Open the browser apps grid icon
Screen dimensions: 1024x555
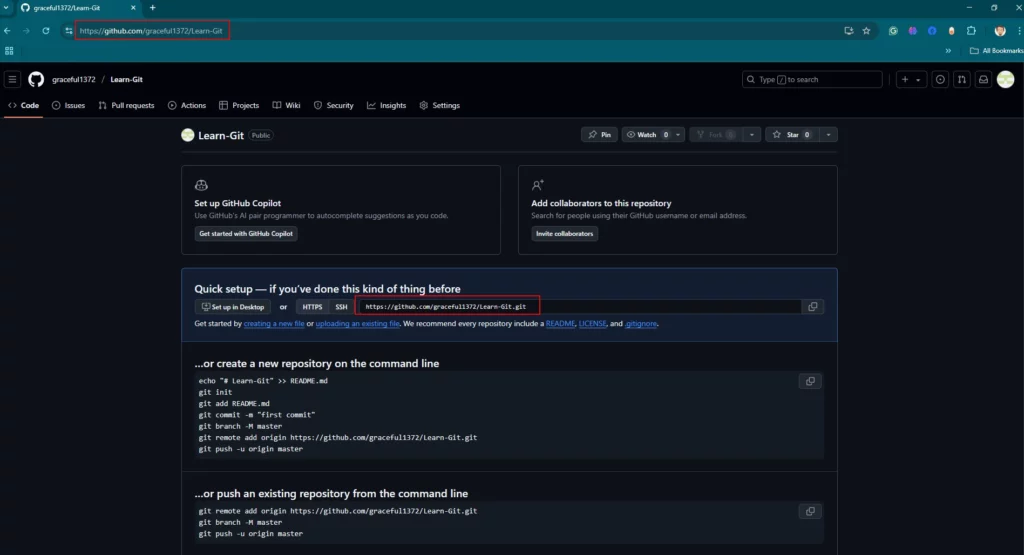tap(9, 51)
